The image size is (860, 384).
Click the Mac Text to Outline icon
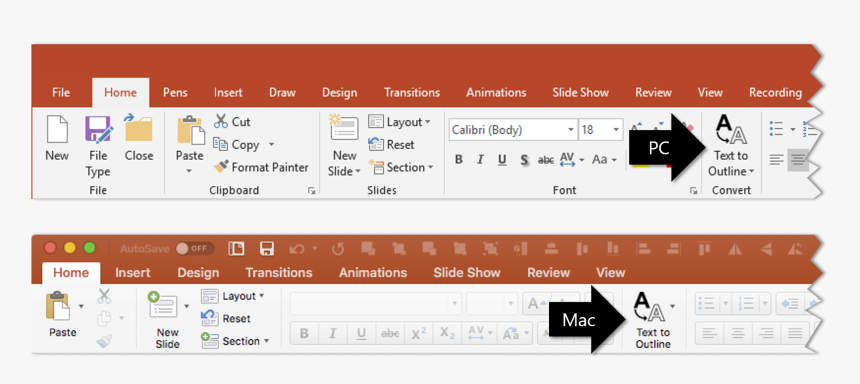click(649, 306)
